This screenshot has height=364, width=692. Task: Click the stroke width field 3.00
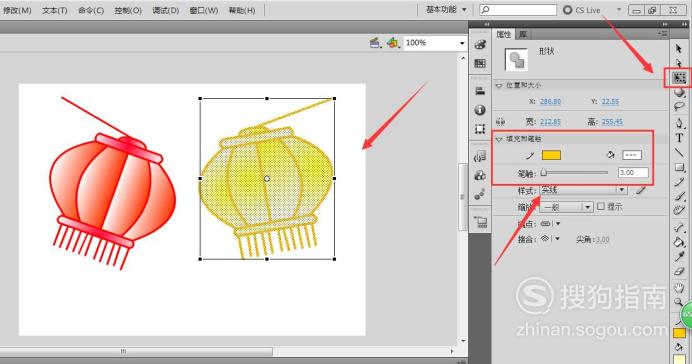point(633,173)
